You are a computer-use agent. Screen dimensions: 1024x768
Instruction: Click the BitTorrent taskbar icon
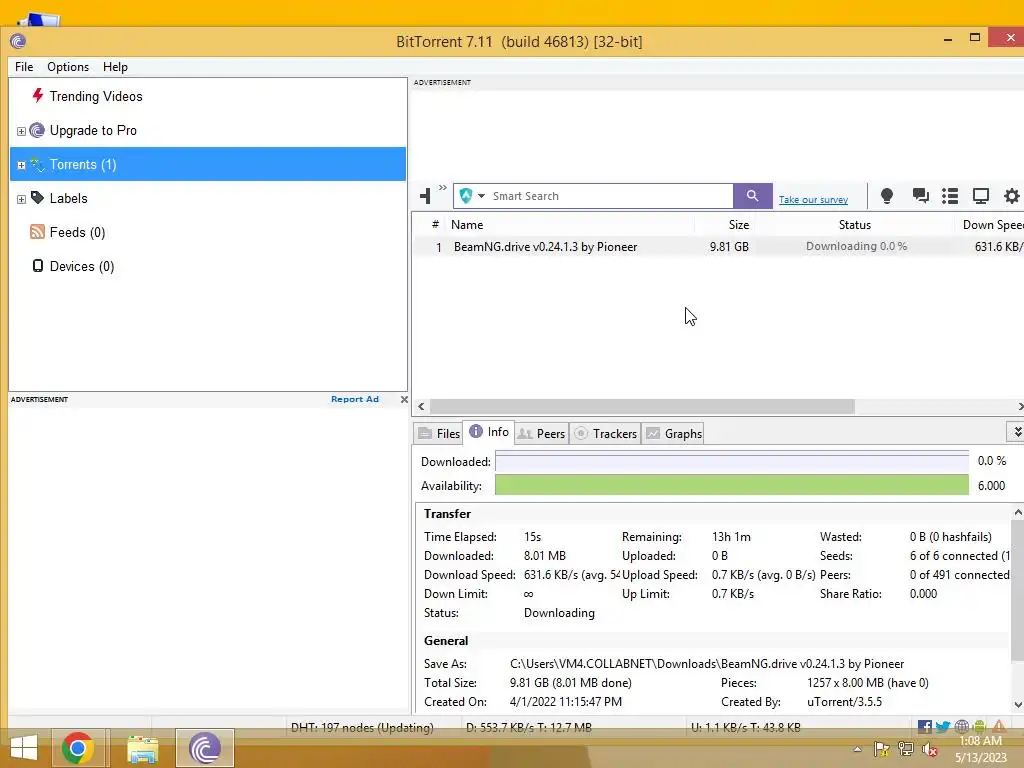(x=204, y=748)
